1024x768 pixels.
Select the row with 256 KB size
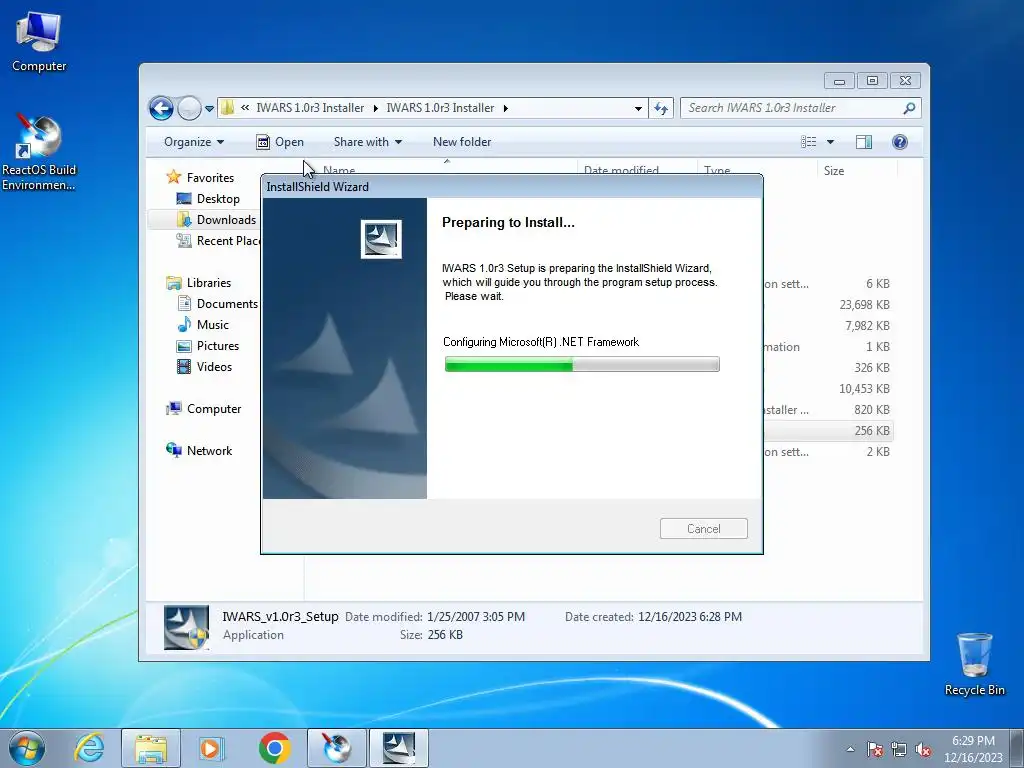coord(827,430)
